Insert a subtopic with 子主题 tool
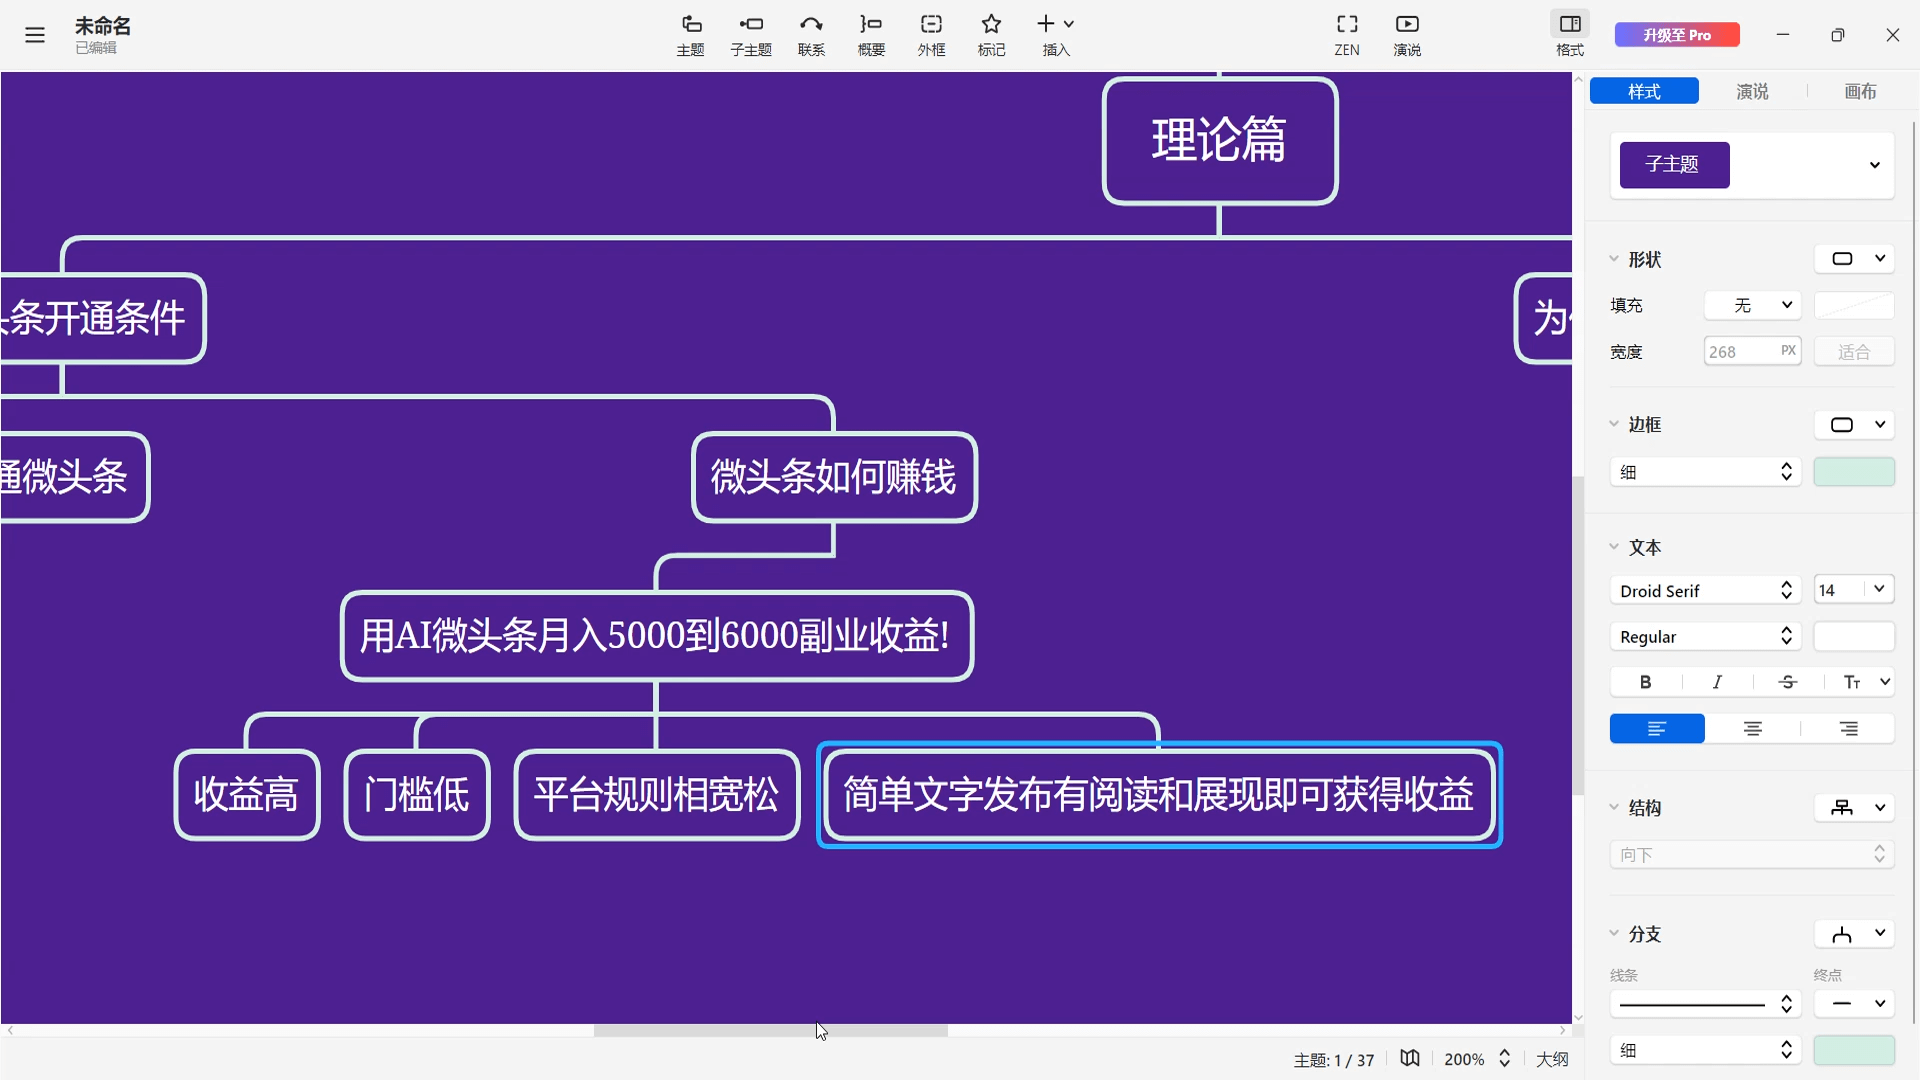This screenshot has height=1080, width=1920. (751, 35)
